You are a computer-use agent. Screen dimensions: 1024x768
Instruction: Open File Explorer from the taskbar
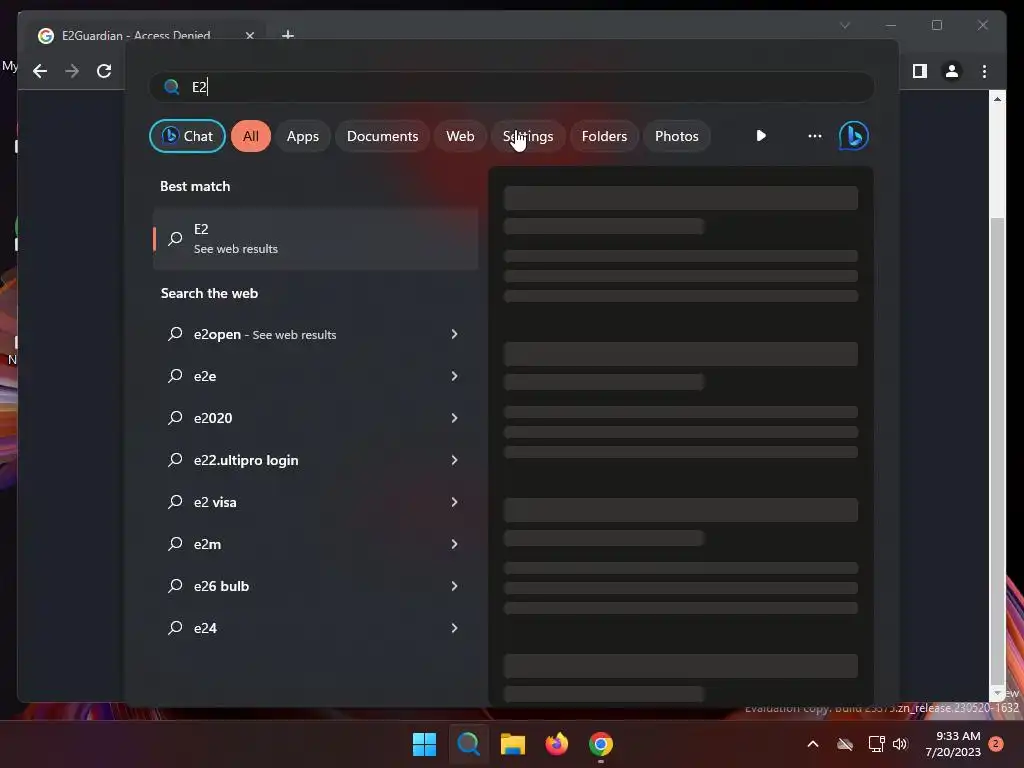pos(513,744)
